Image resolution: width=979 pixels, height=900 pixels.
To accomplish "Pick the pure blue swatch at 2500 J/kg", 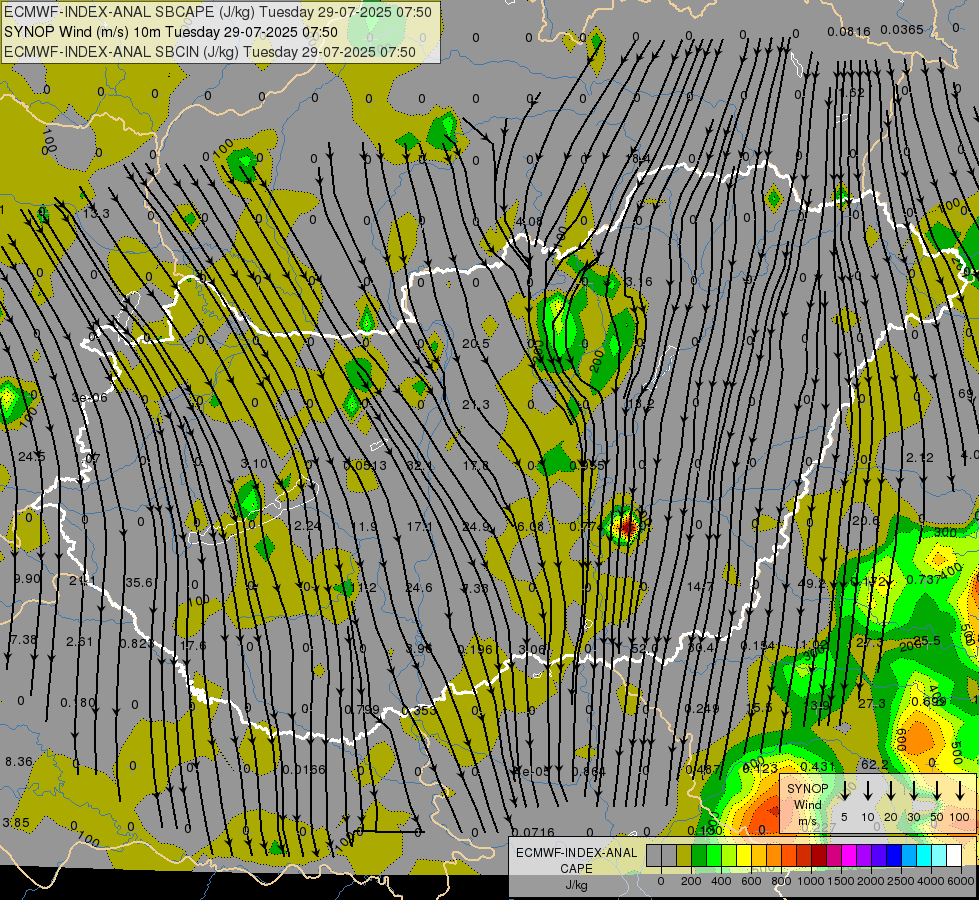I will pos(893,856).
